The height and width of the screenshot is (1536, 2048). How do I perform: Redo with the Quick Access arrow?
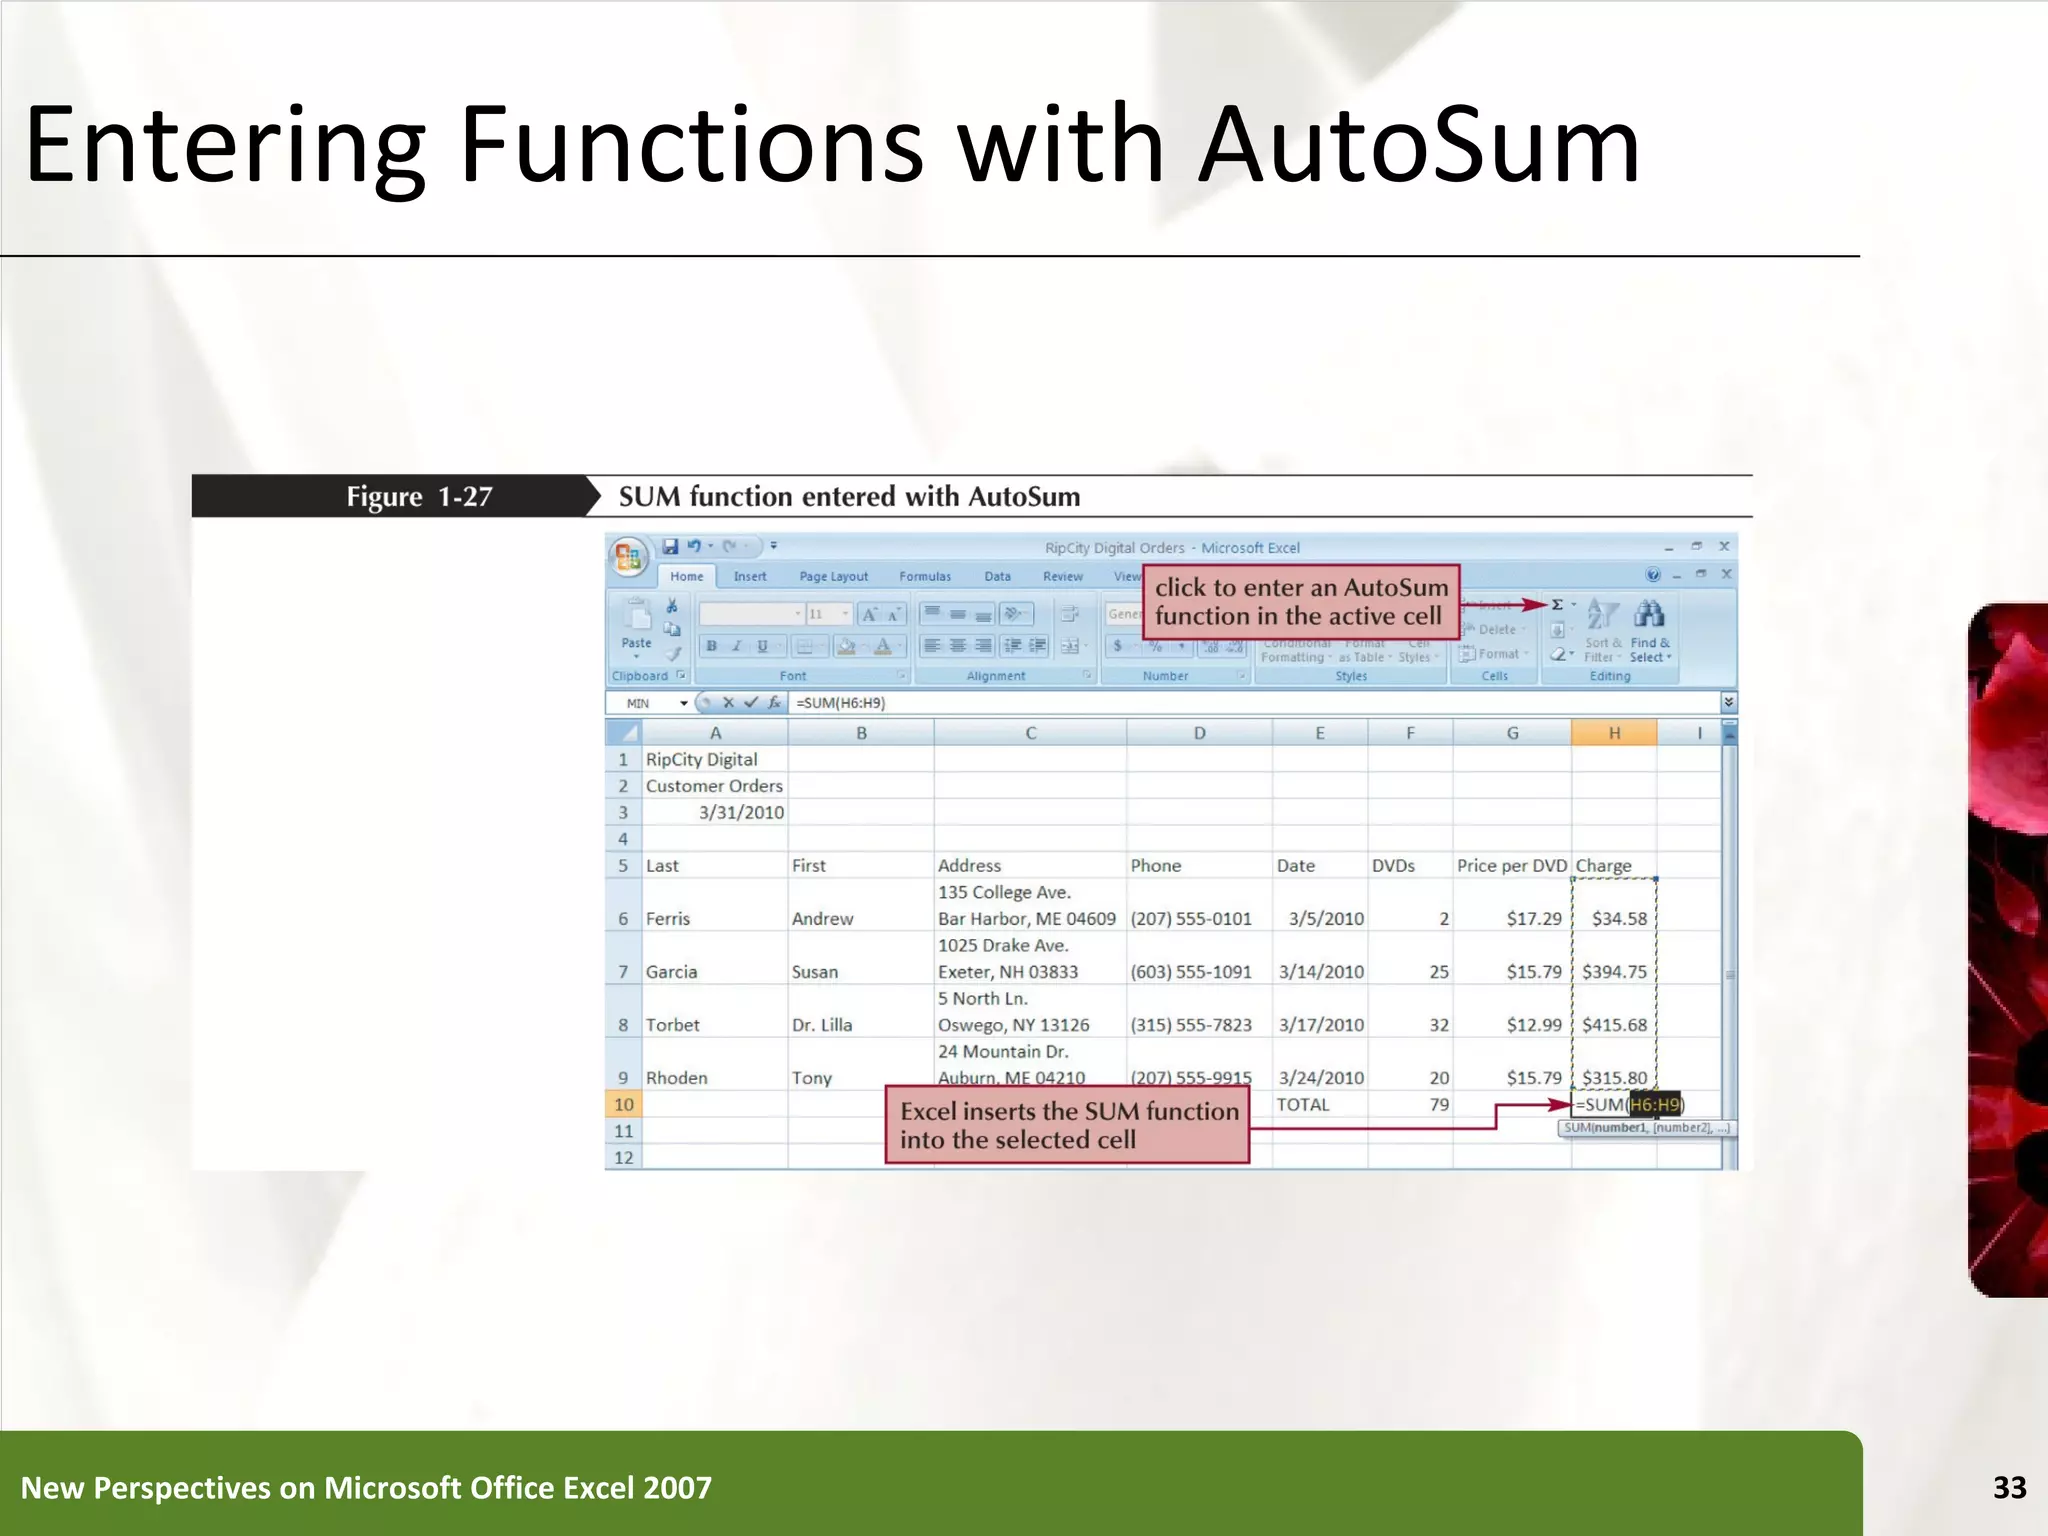tap(730, 547)
